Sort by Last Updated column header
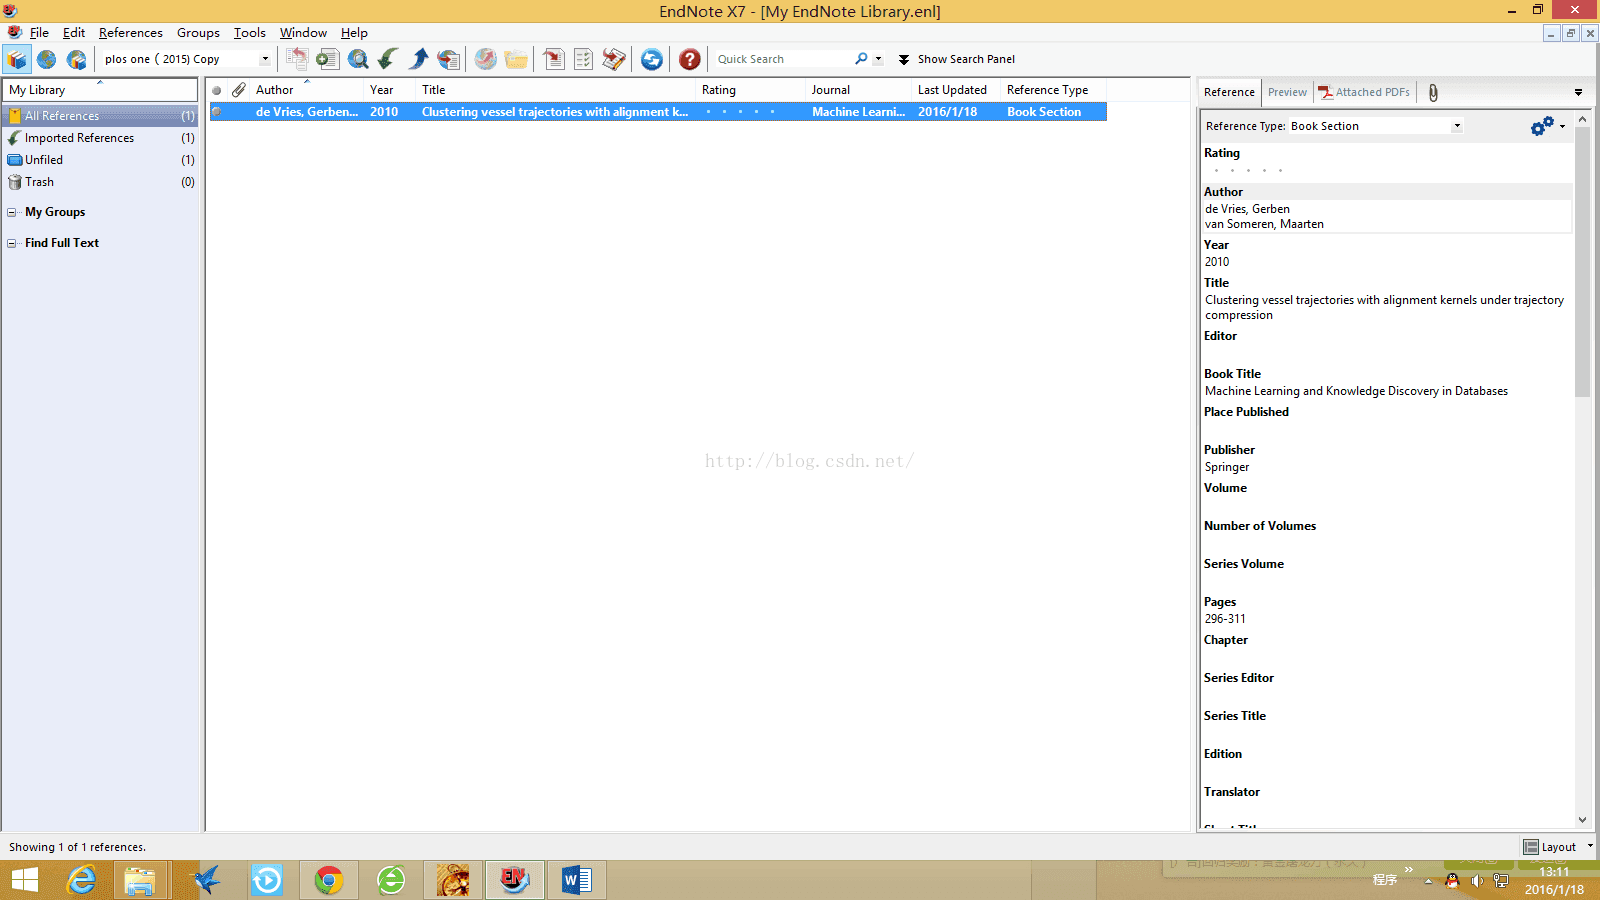 (955, 90)
